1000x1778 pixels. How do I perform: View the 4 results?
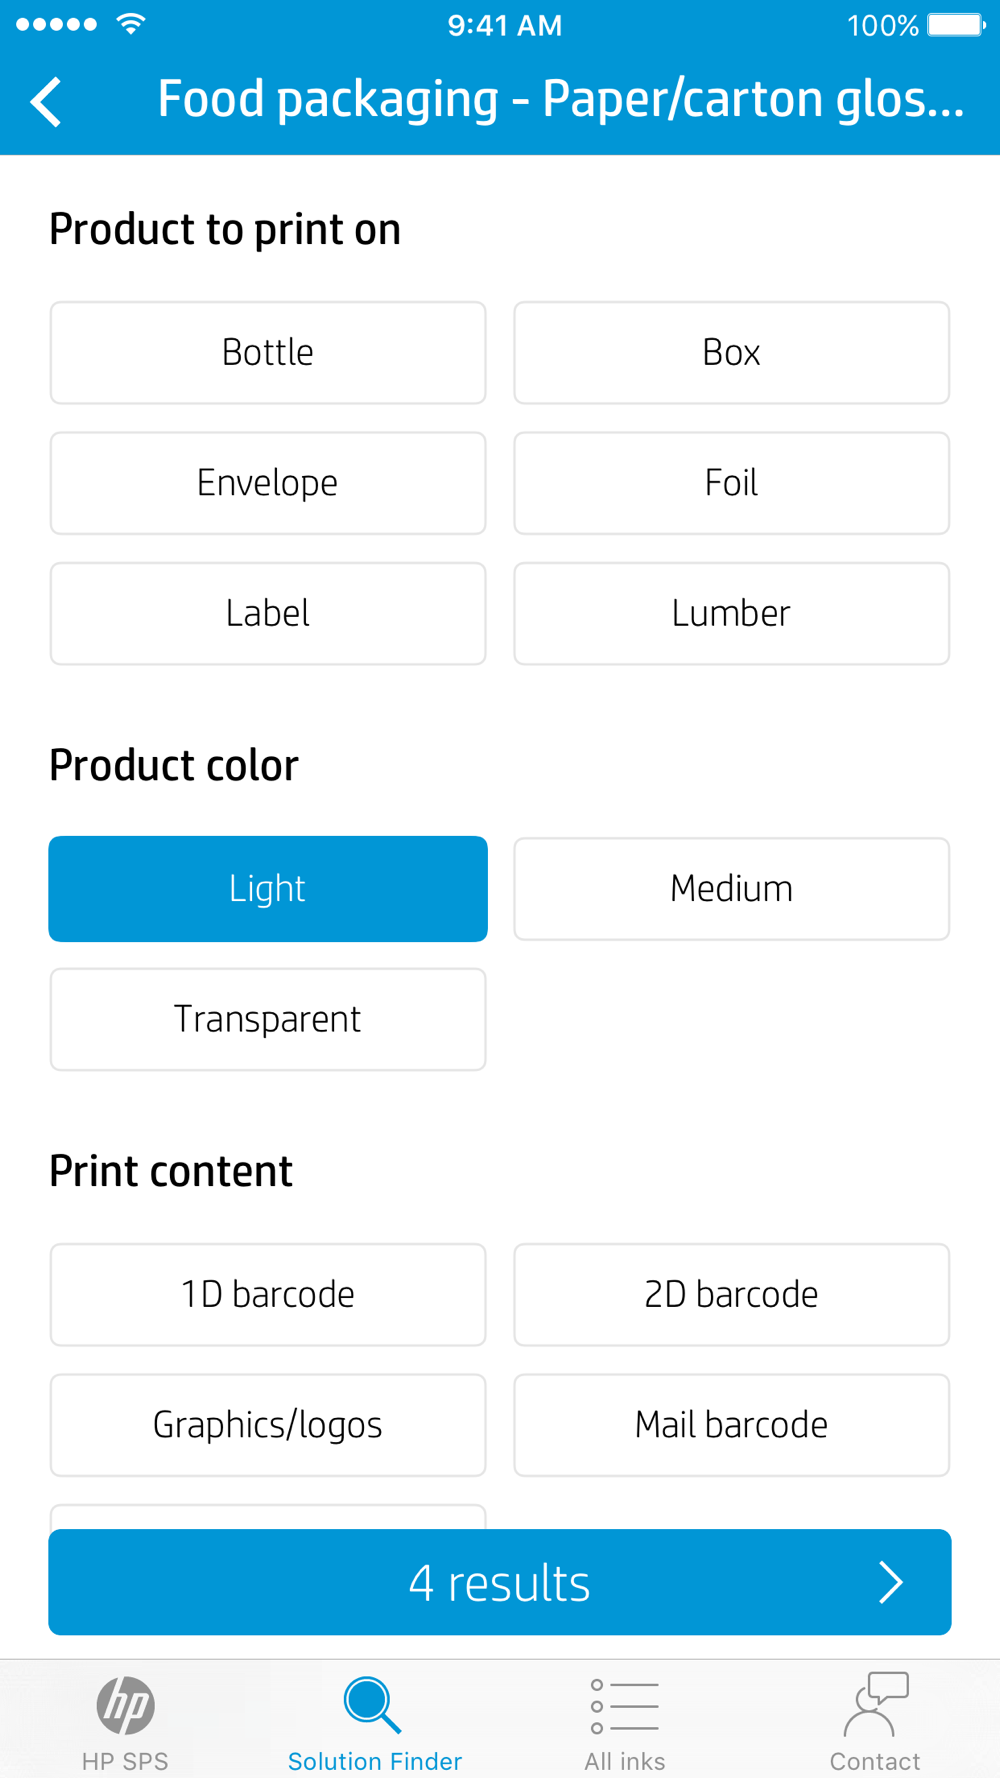click(x=500, y=1582)
